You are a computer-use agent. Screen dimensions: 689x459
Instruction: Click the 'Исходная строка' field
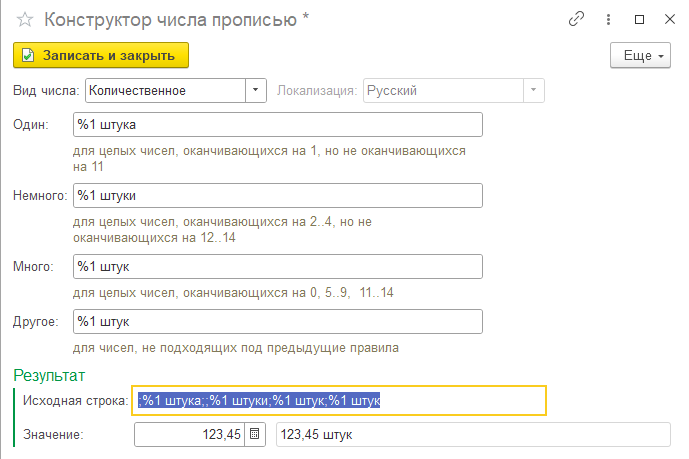(x=339, y=401)
